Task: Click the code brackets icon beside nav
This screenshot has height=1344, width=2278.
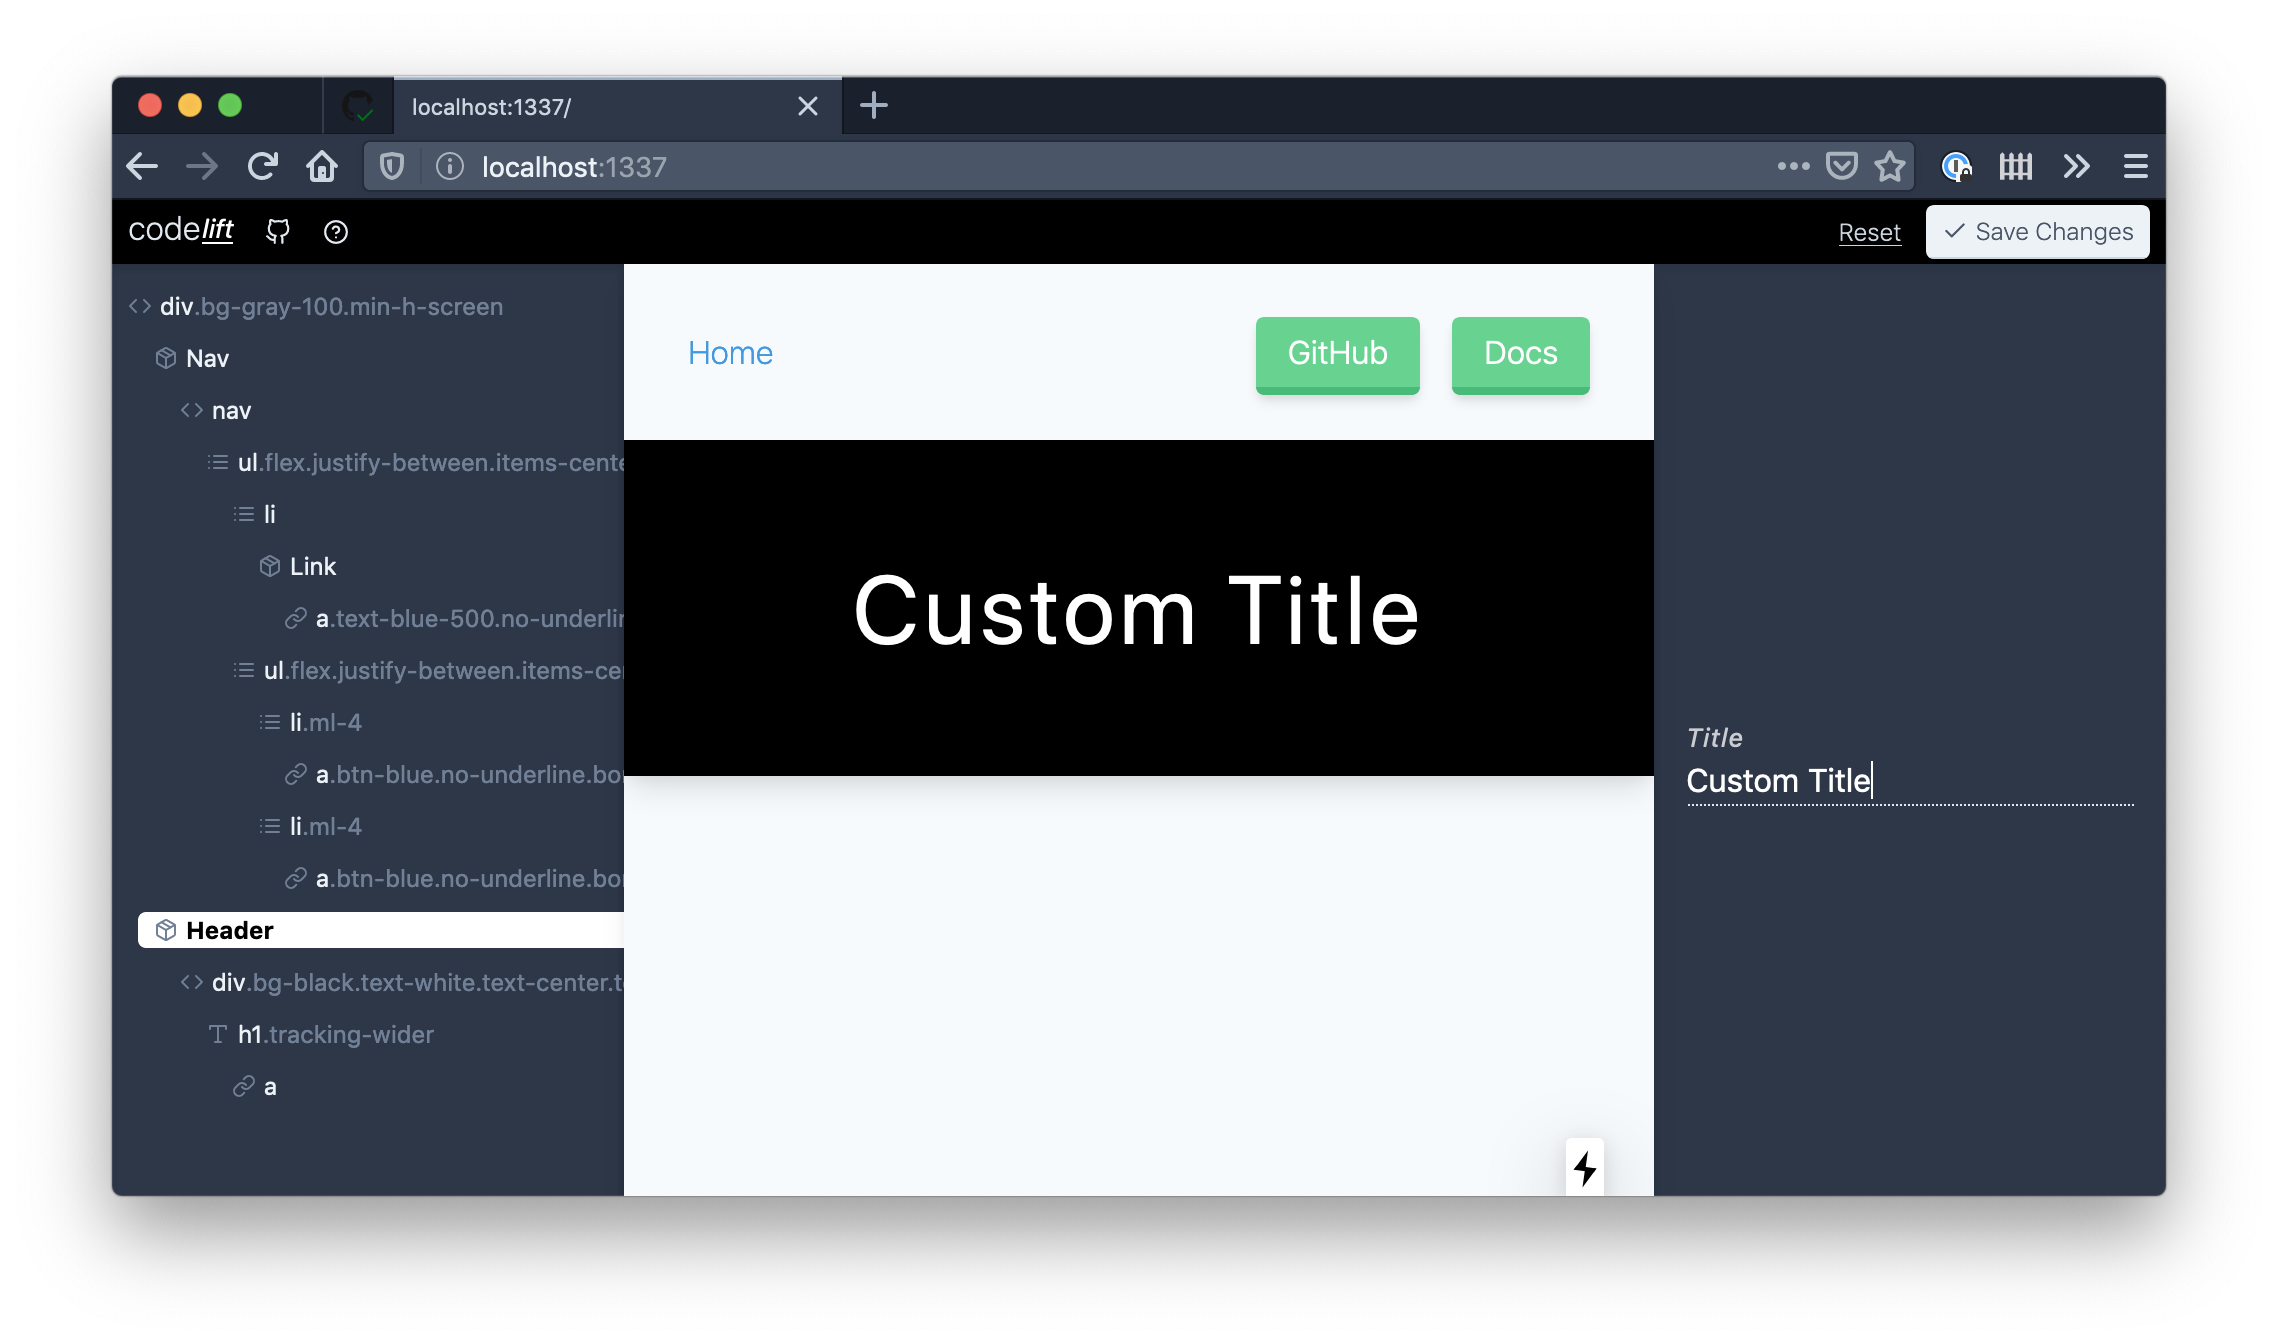Action: pyautogui.click(x=192, y=410)
